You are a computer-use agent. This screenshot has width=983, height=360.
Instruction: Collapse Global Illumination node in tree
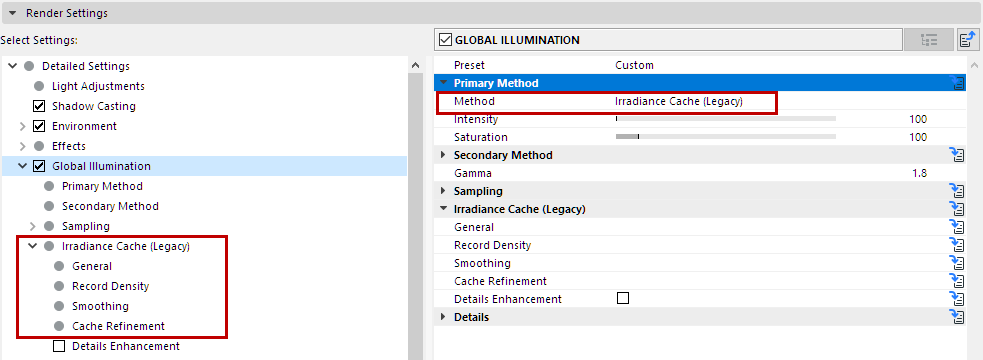[23, 166]
